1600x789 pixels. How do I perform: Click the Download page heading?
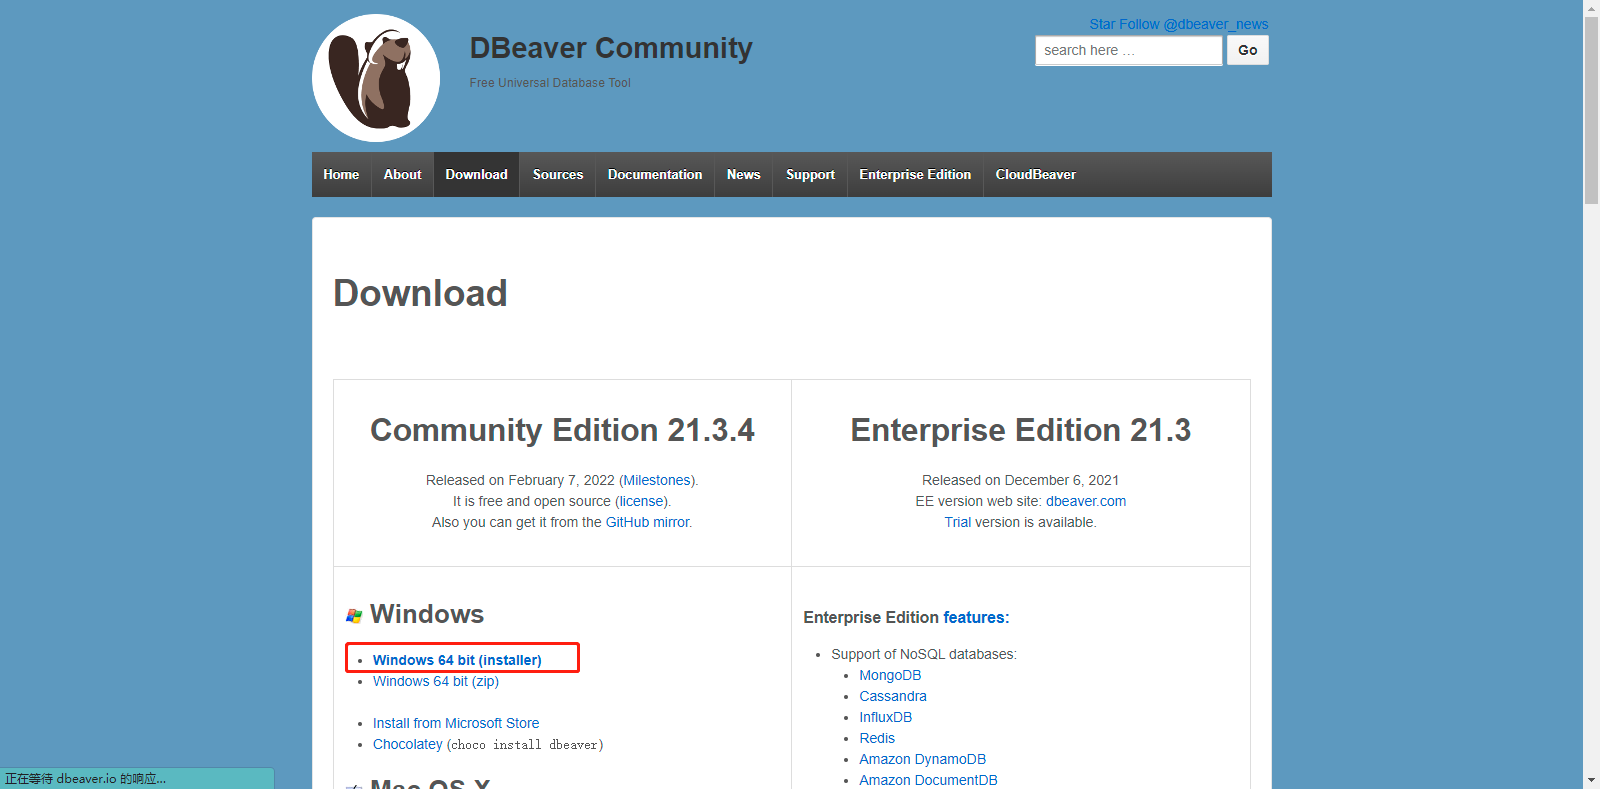(420, 293)
